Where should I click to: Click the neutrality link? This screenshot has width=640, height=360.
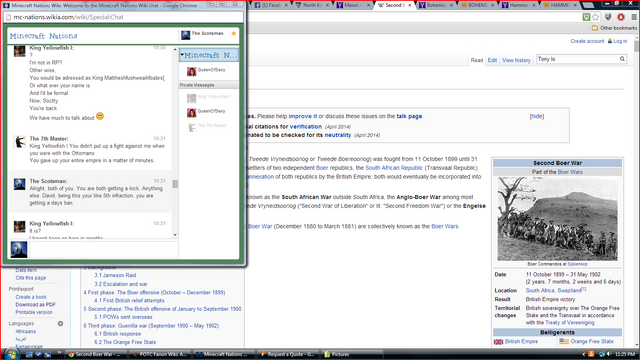(x=338, y=135)
